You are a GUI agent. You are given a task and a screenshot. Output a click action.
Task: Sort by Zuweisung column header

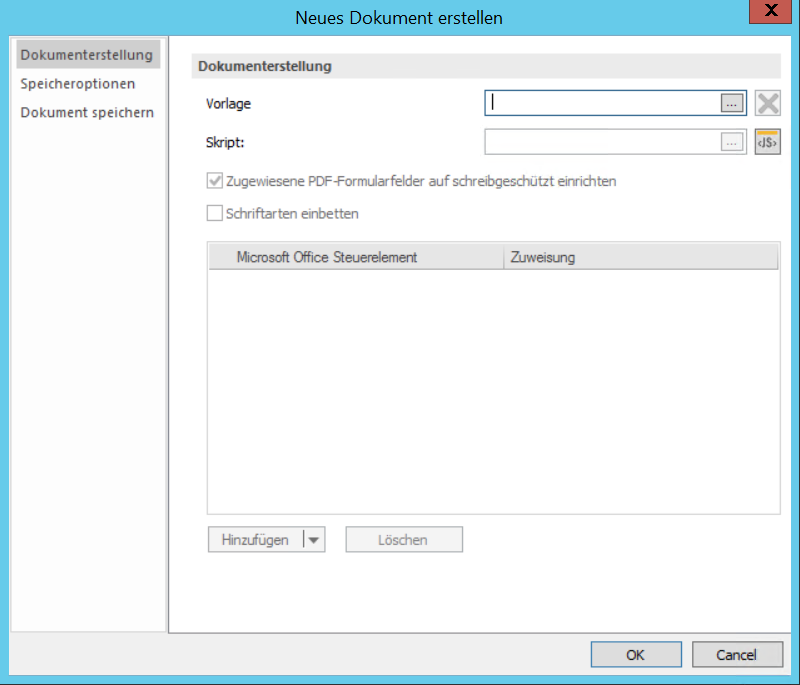point(641,257)
